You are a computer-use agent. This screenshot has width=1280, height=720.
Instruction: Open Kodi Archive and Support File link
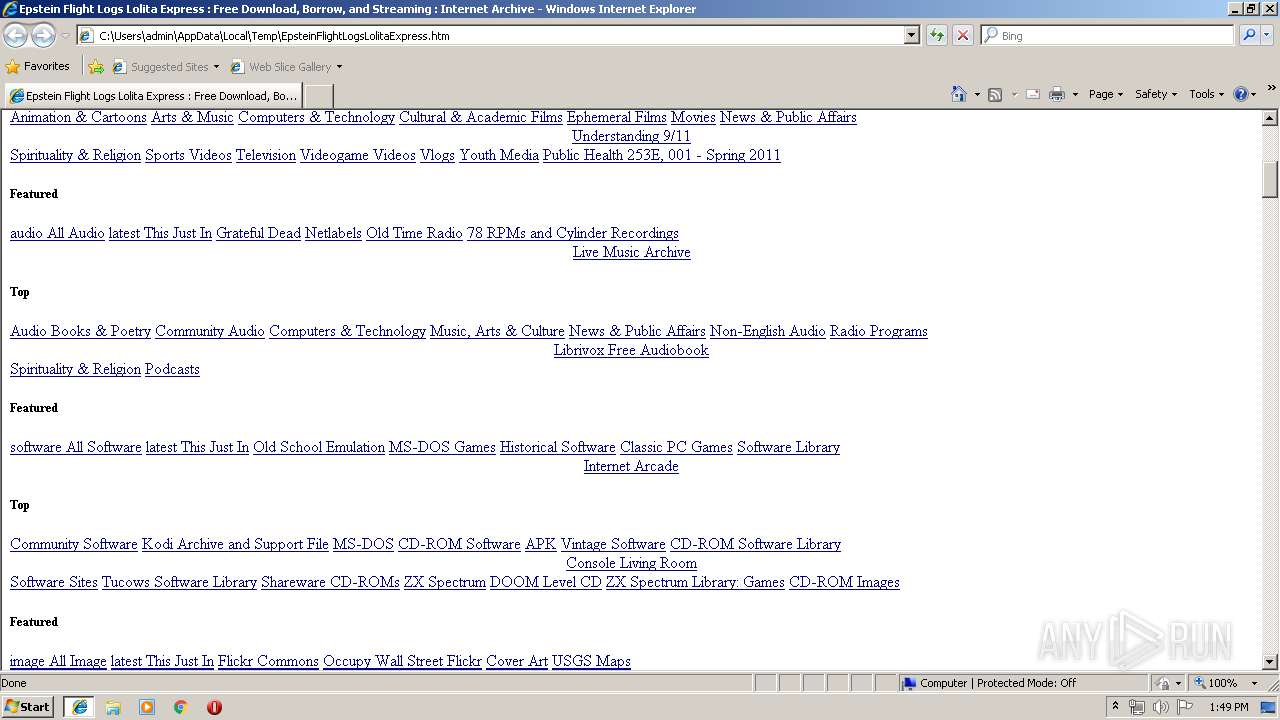235,544
